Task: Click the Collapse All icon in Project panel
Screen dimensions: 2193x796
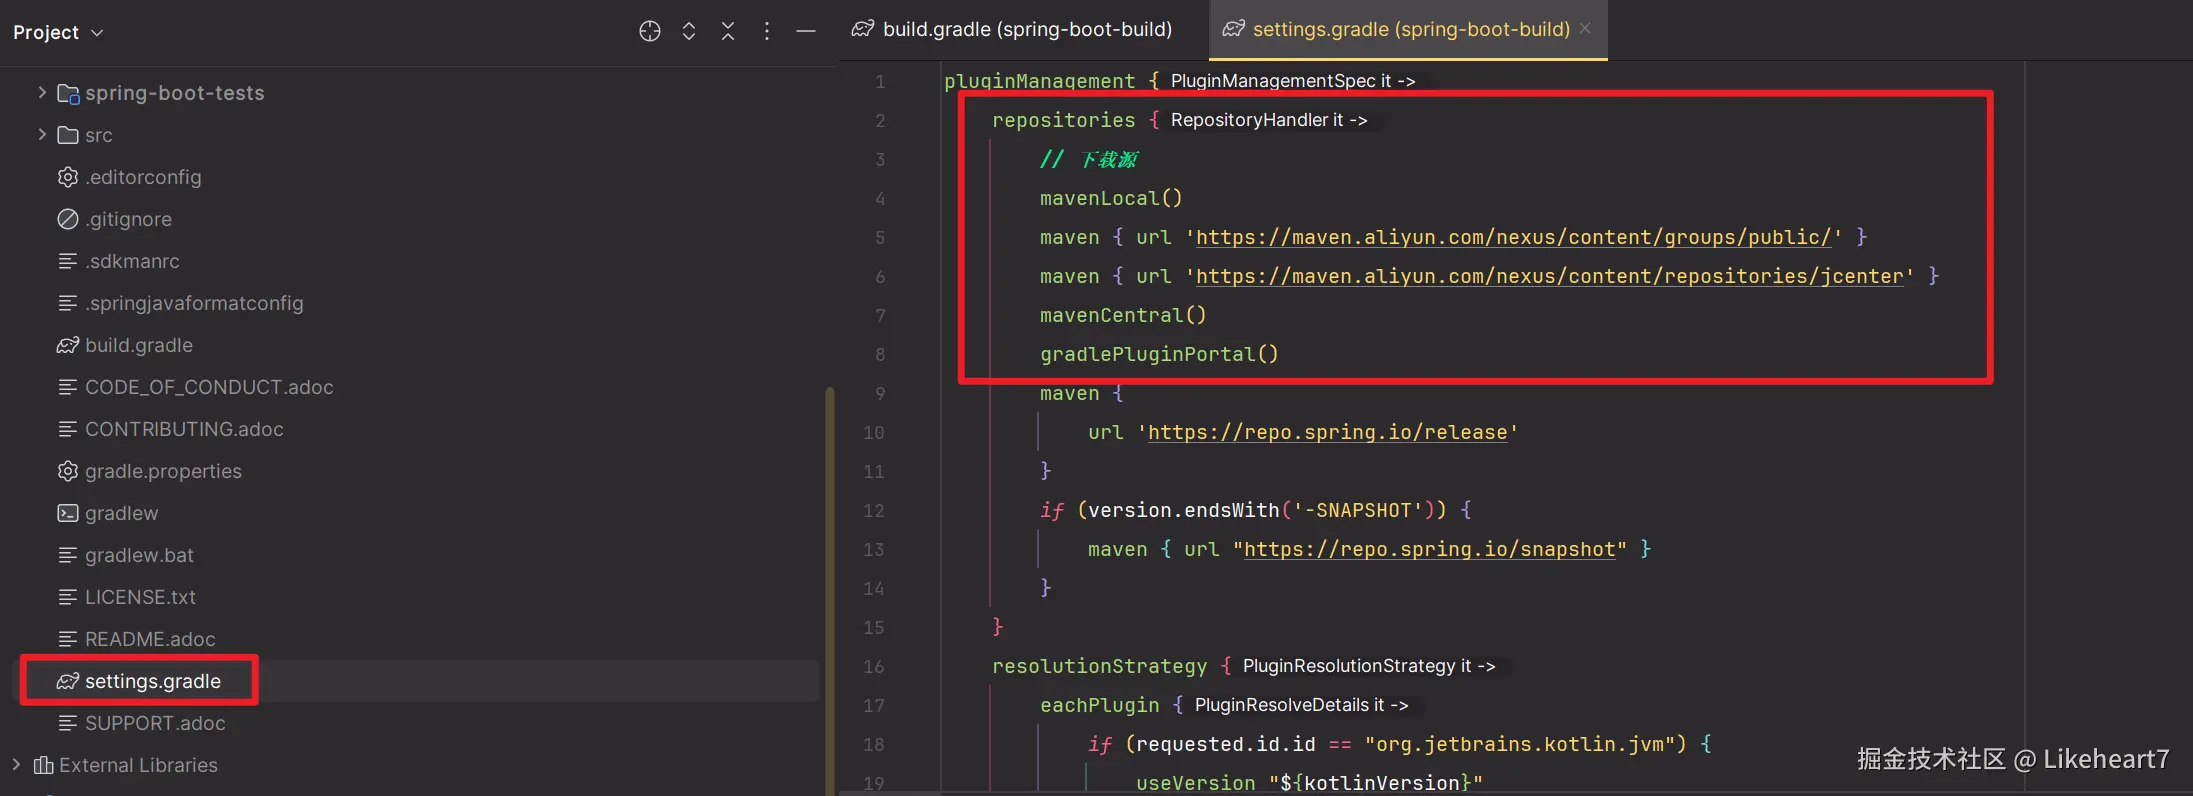Action: [x=728, y=31]
